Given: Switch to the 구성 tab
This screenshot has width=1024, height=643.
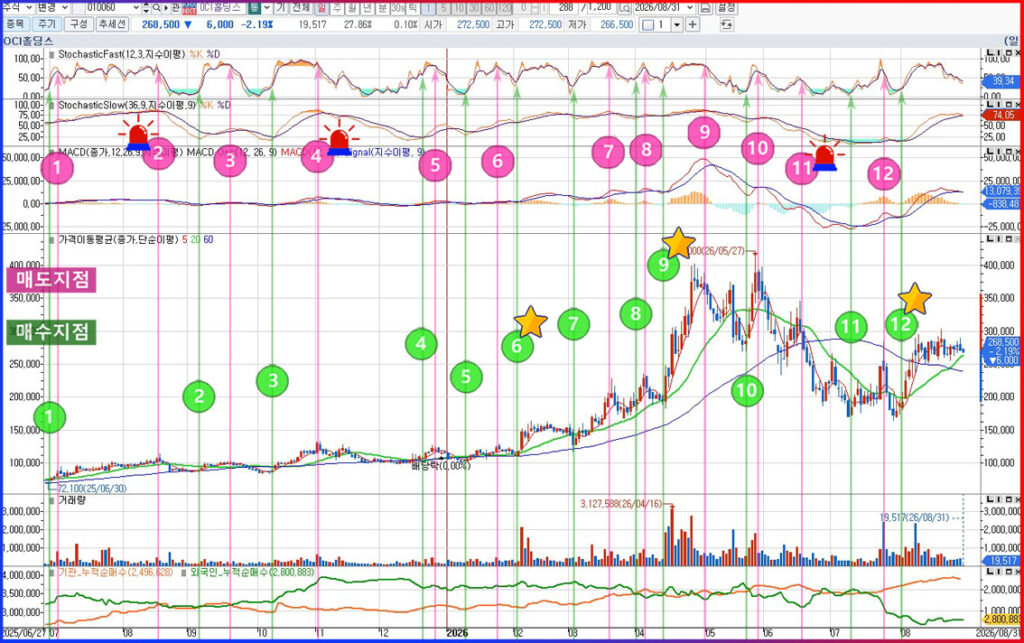Looking at the screenshot, I should (78, 24).
